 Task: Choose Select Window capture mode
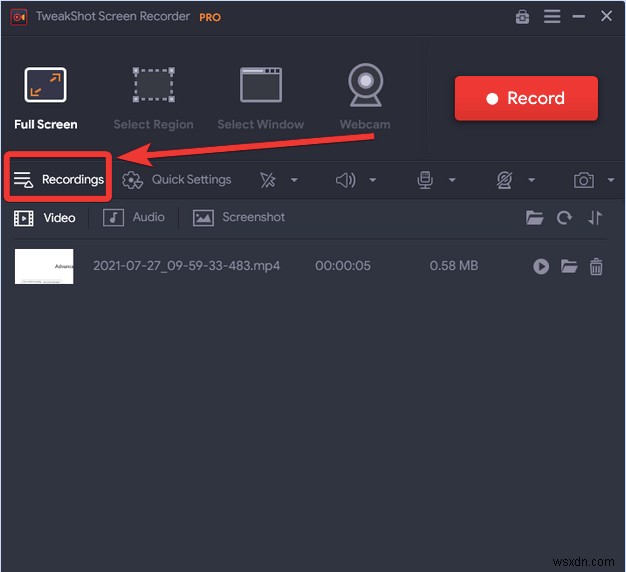pyautogui.click(x=261, y=98)
